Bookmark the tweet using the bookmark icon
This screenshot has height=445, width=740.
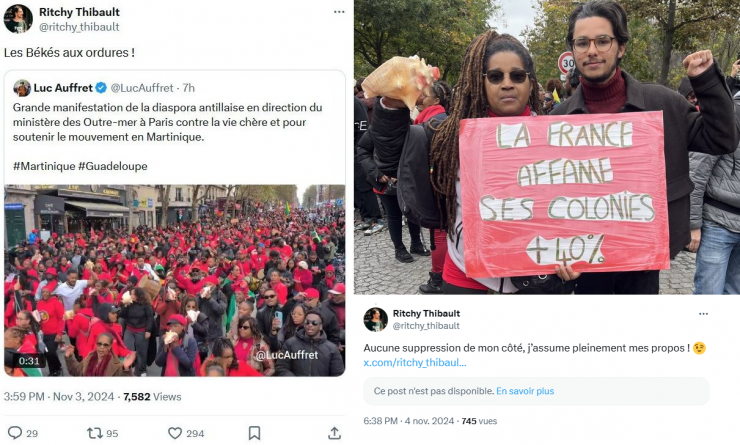tap(254, 433)
